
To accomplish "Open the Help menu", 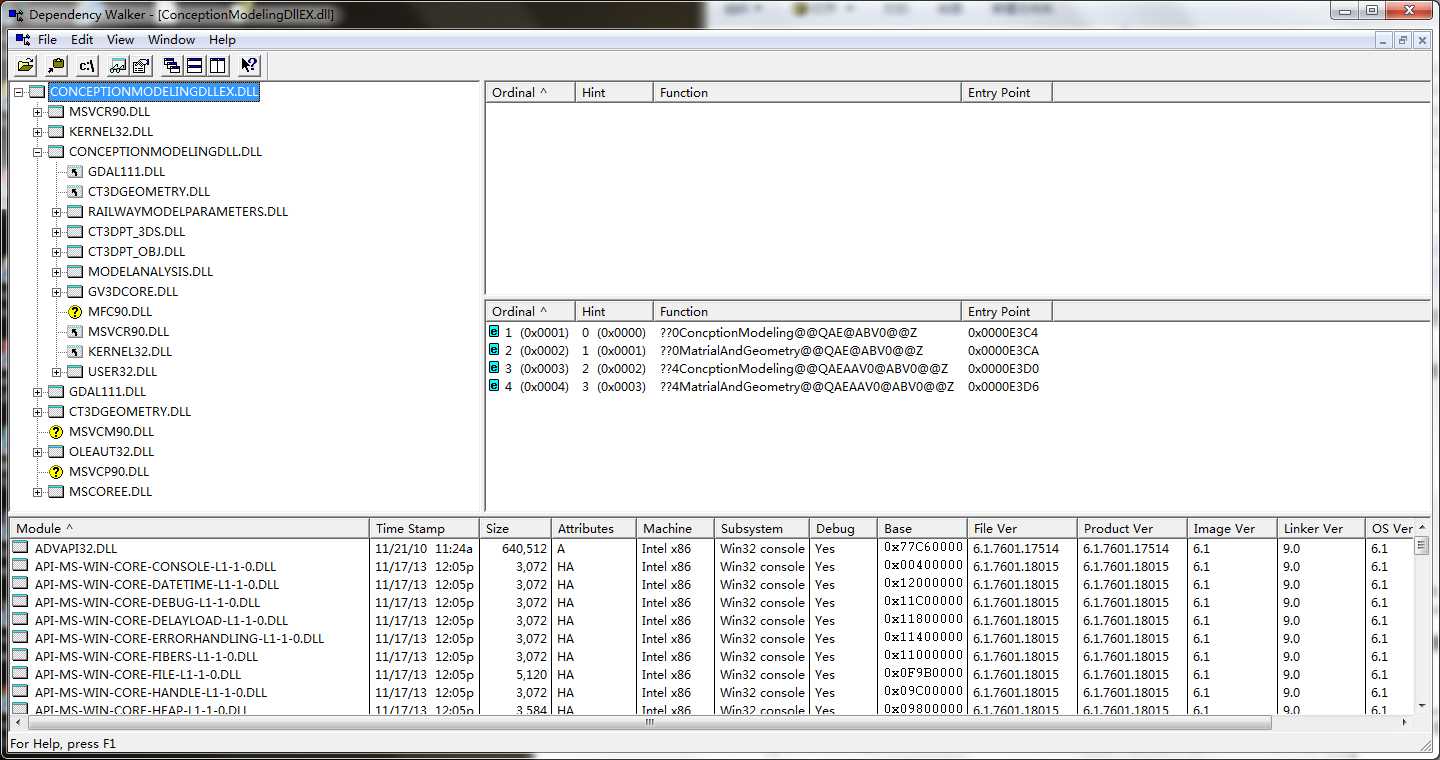I will 222,40.
